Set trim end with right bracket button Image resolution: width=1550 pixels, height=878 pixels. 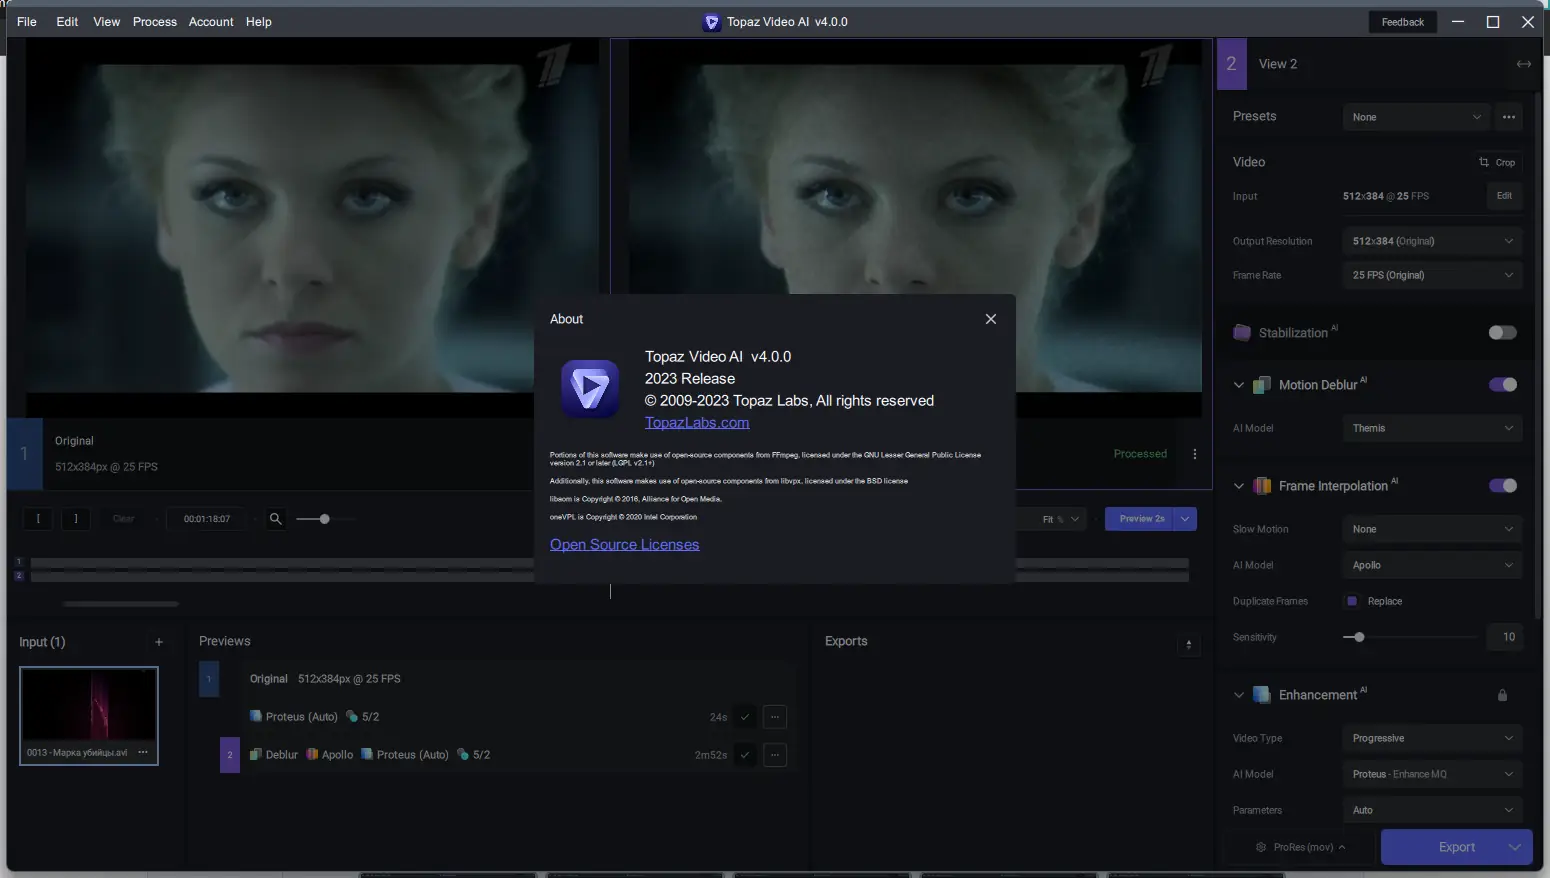coord(76,519)
